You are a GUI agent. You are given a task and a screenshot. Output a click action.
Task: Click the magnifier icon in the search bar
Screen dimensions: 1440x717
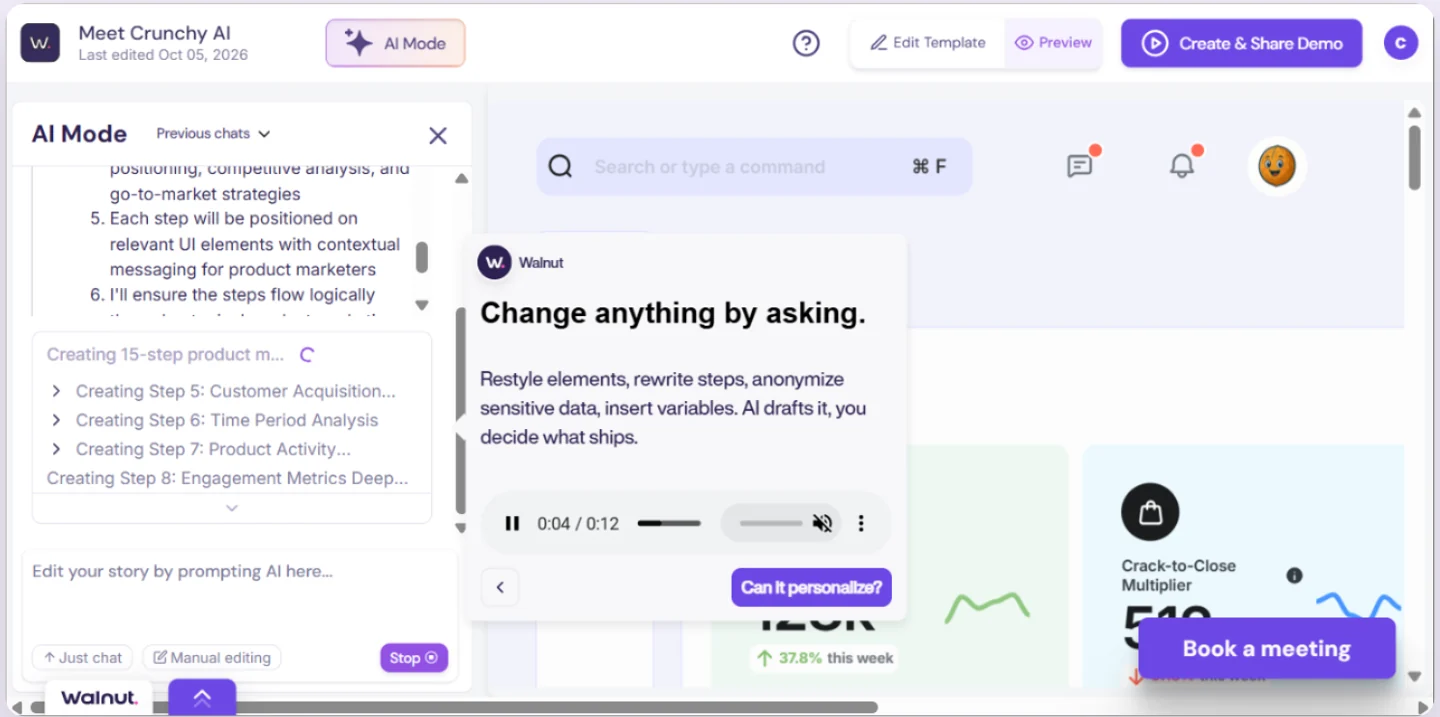click(560, 167)
